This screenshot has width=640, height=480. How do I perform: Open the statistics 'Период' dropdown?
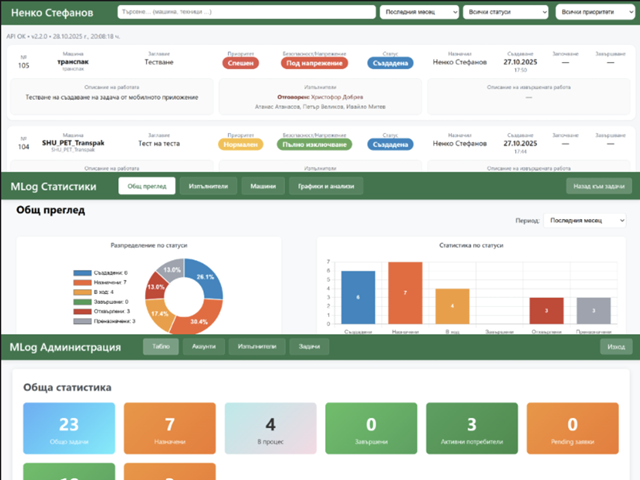584,220
